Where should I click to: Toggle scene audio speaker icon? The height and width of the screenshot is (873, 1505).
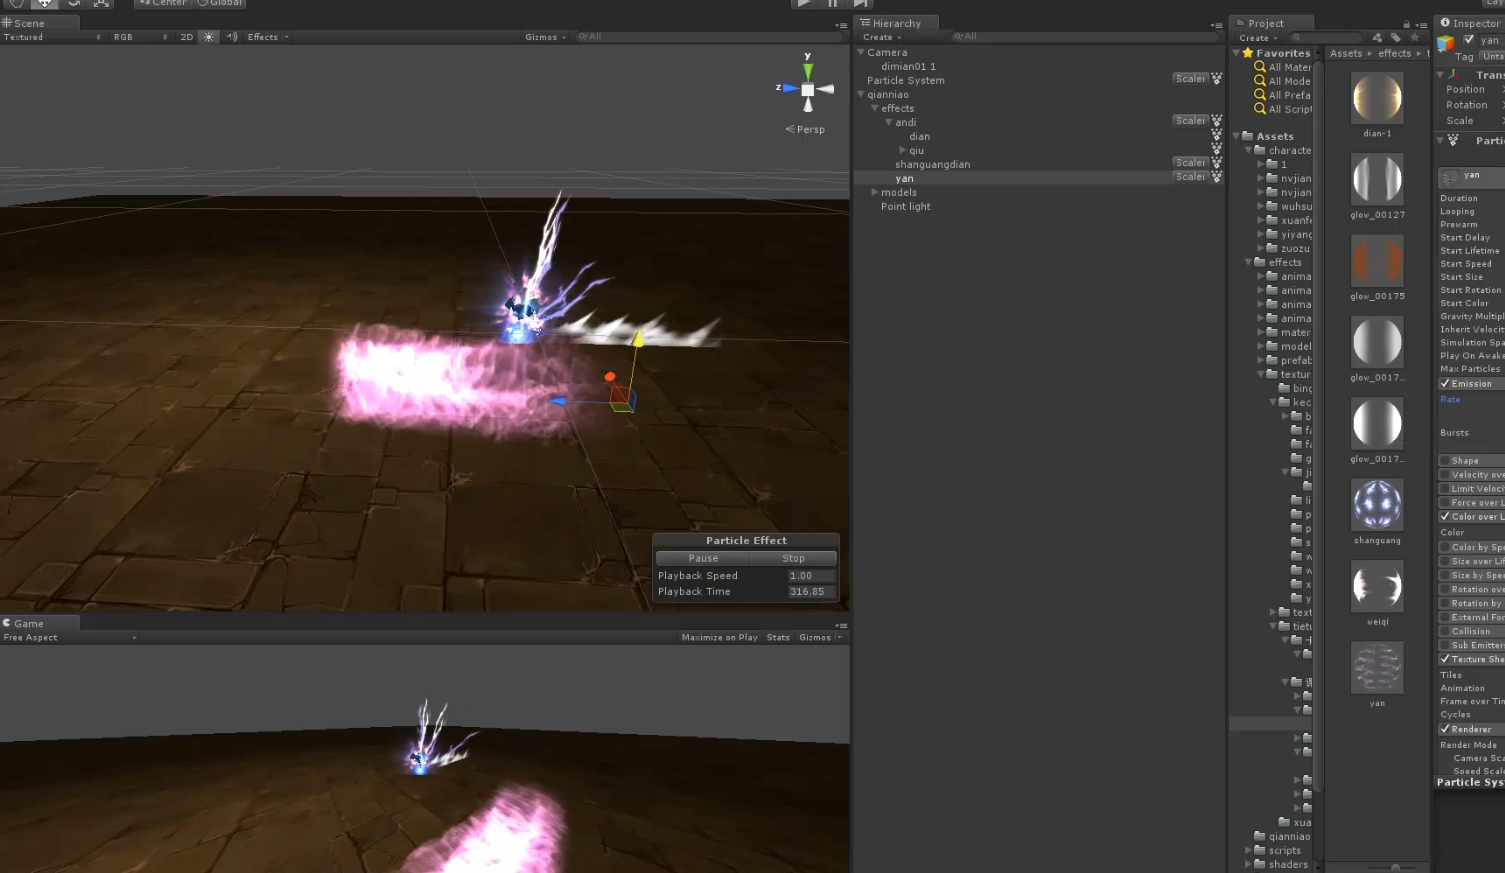232,37
